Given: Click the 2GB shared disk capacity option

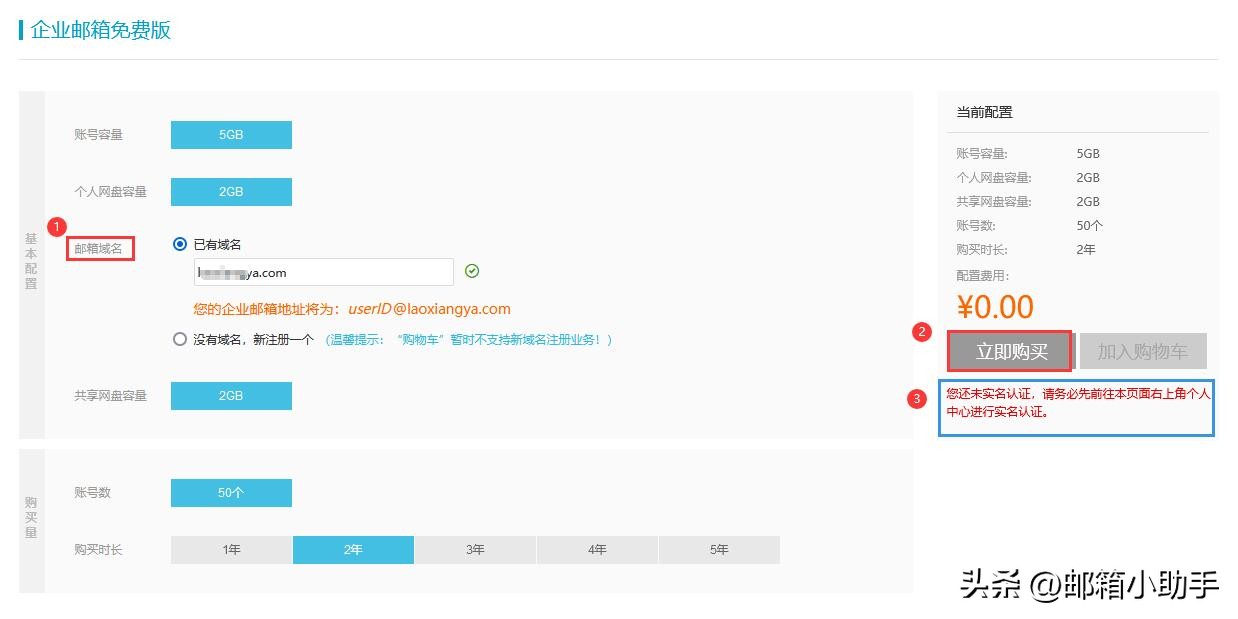Looking at the screenshot, I should [231, 395].
